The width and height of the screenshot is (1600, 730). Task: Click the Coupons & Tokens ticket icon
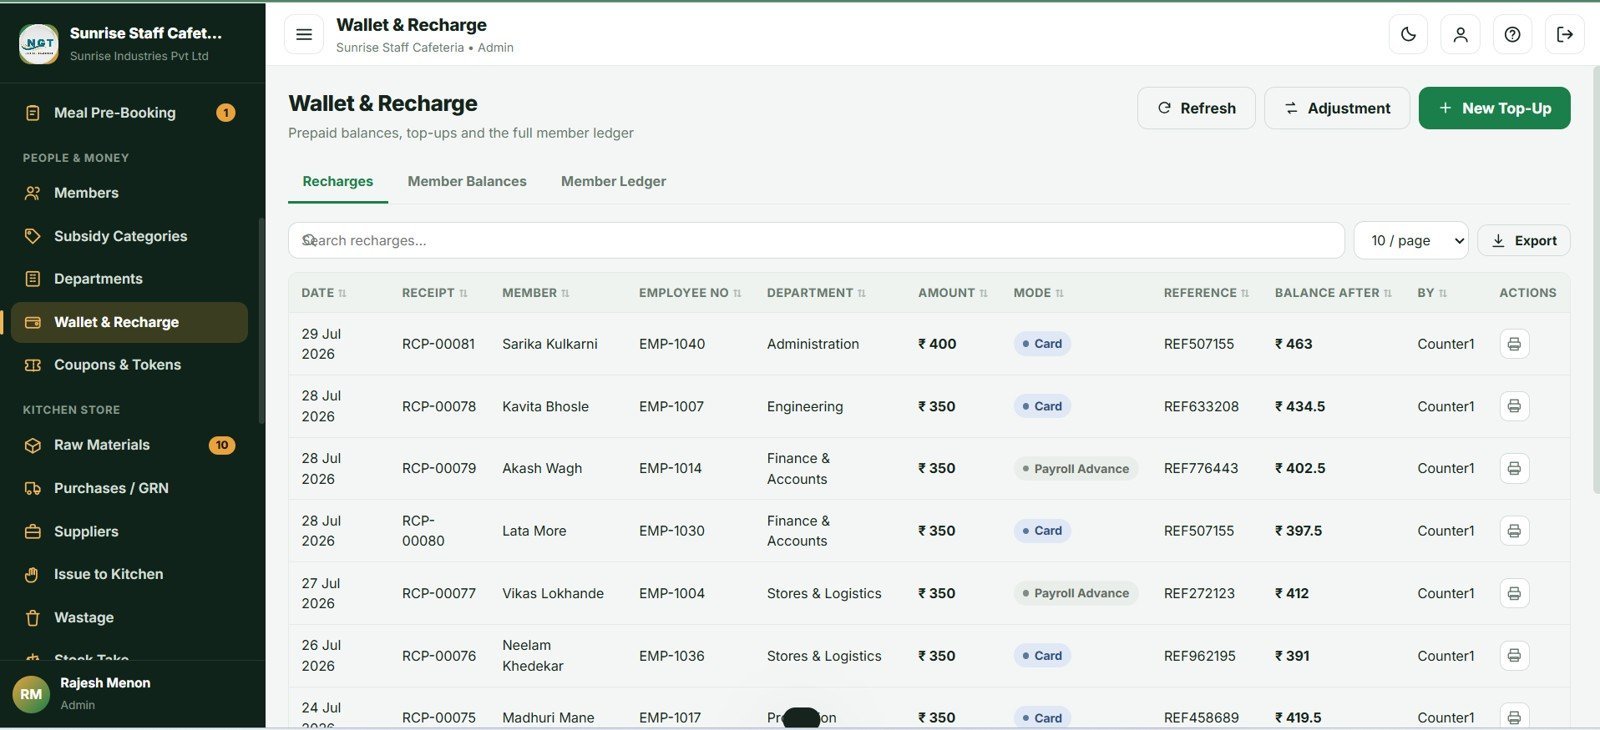point(33,365)
